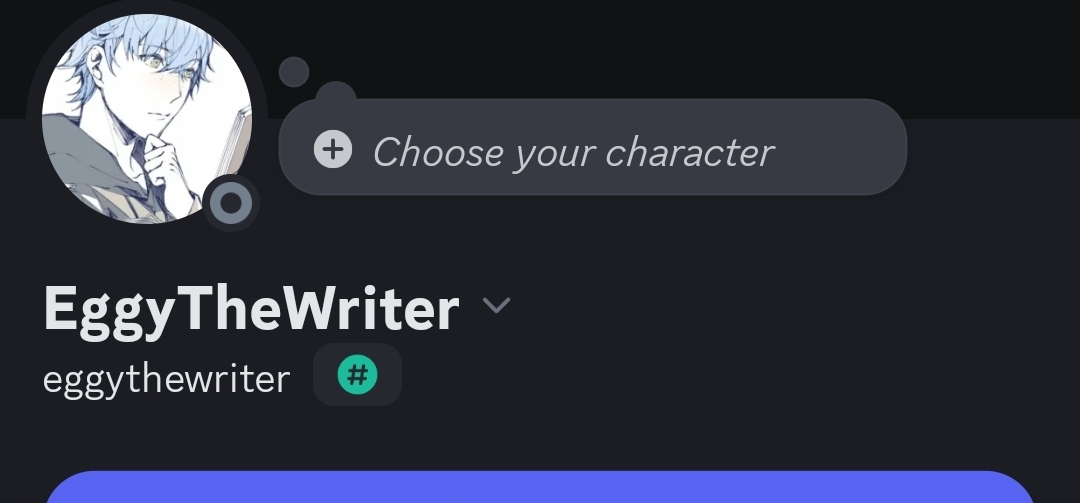Click the invisible status ring on avatar
The width and height of the screenshot is (1080, 503).
coord(232,204)
